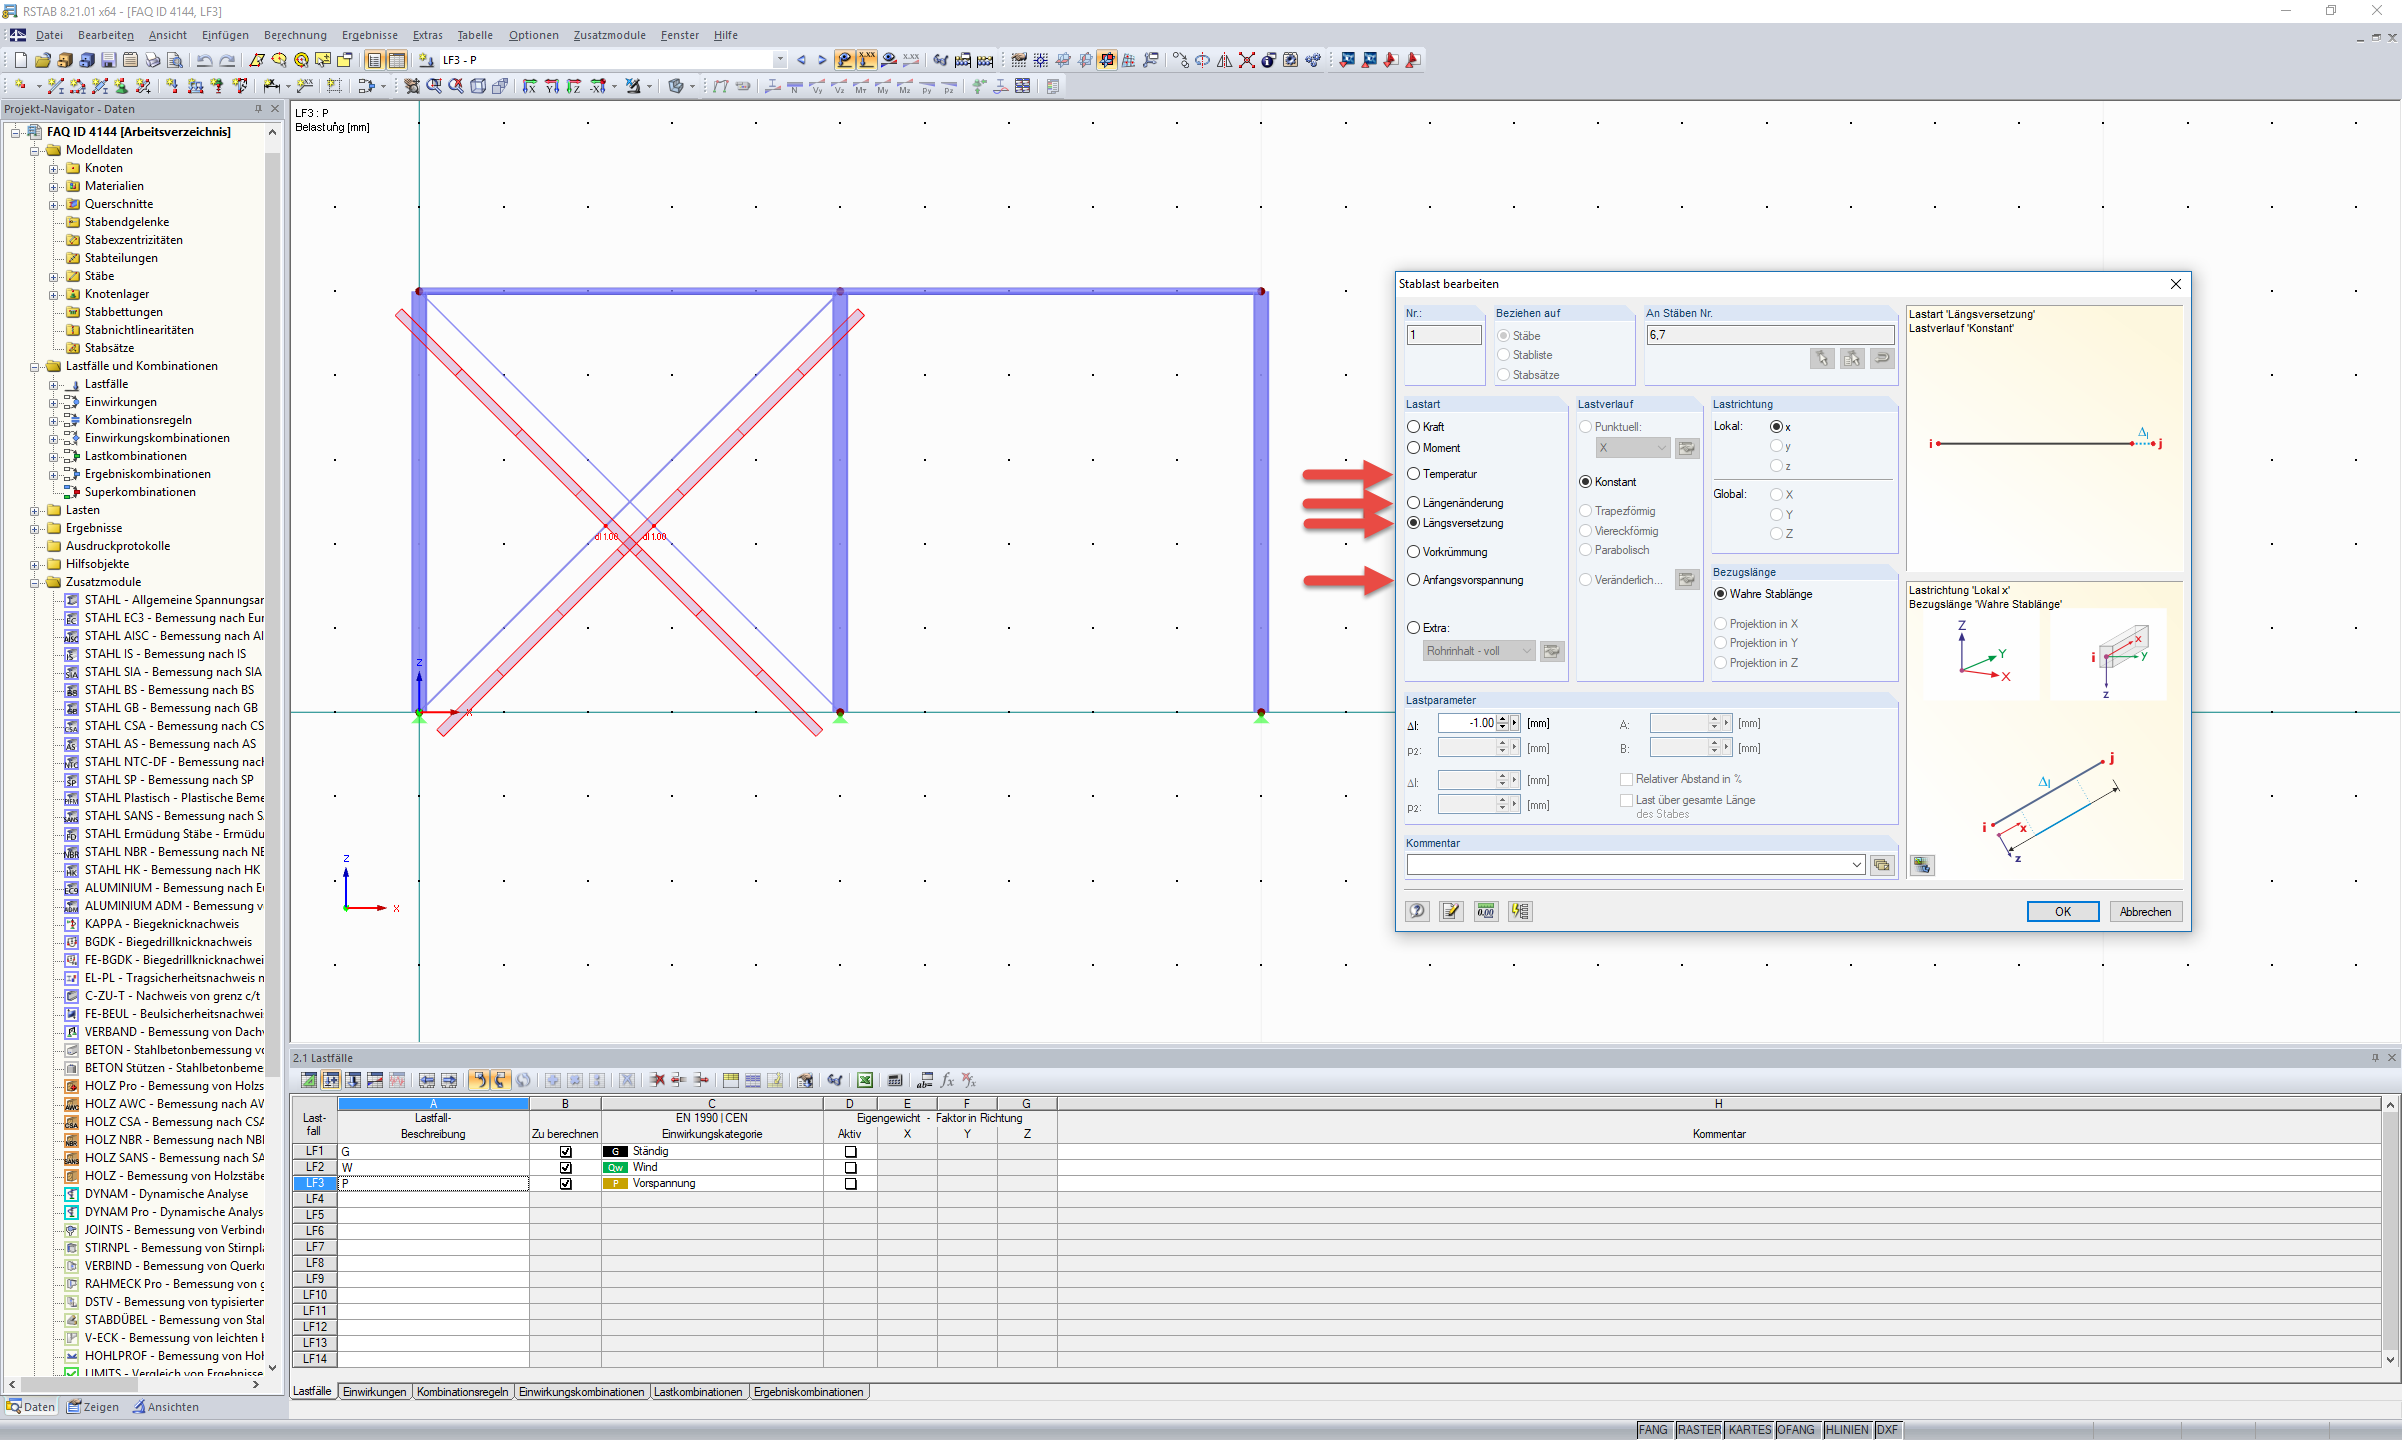
Task: Click the New file icon in toolbar
Action: tap(20, 60)
